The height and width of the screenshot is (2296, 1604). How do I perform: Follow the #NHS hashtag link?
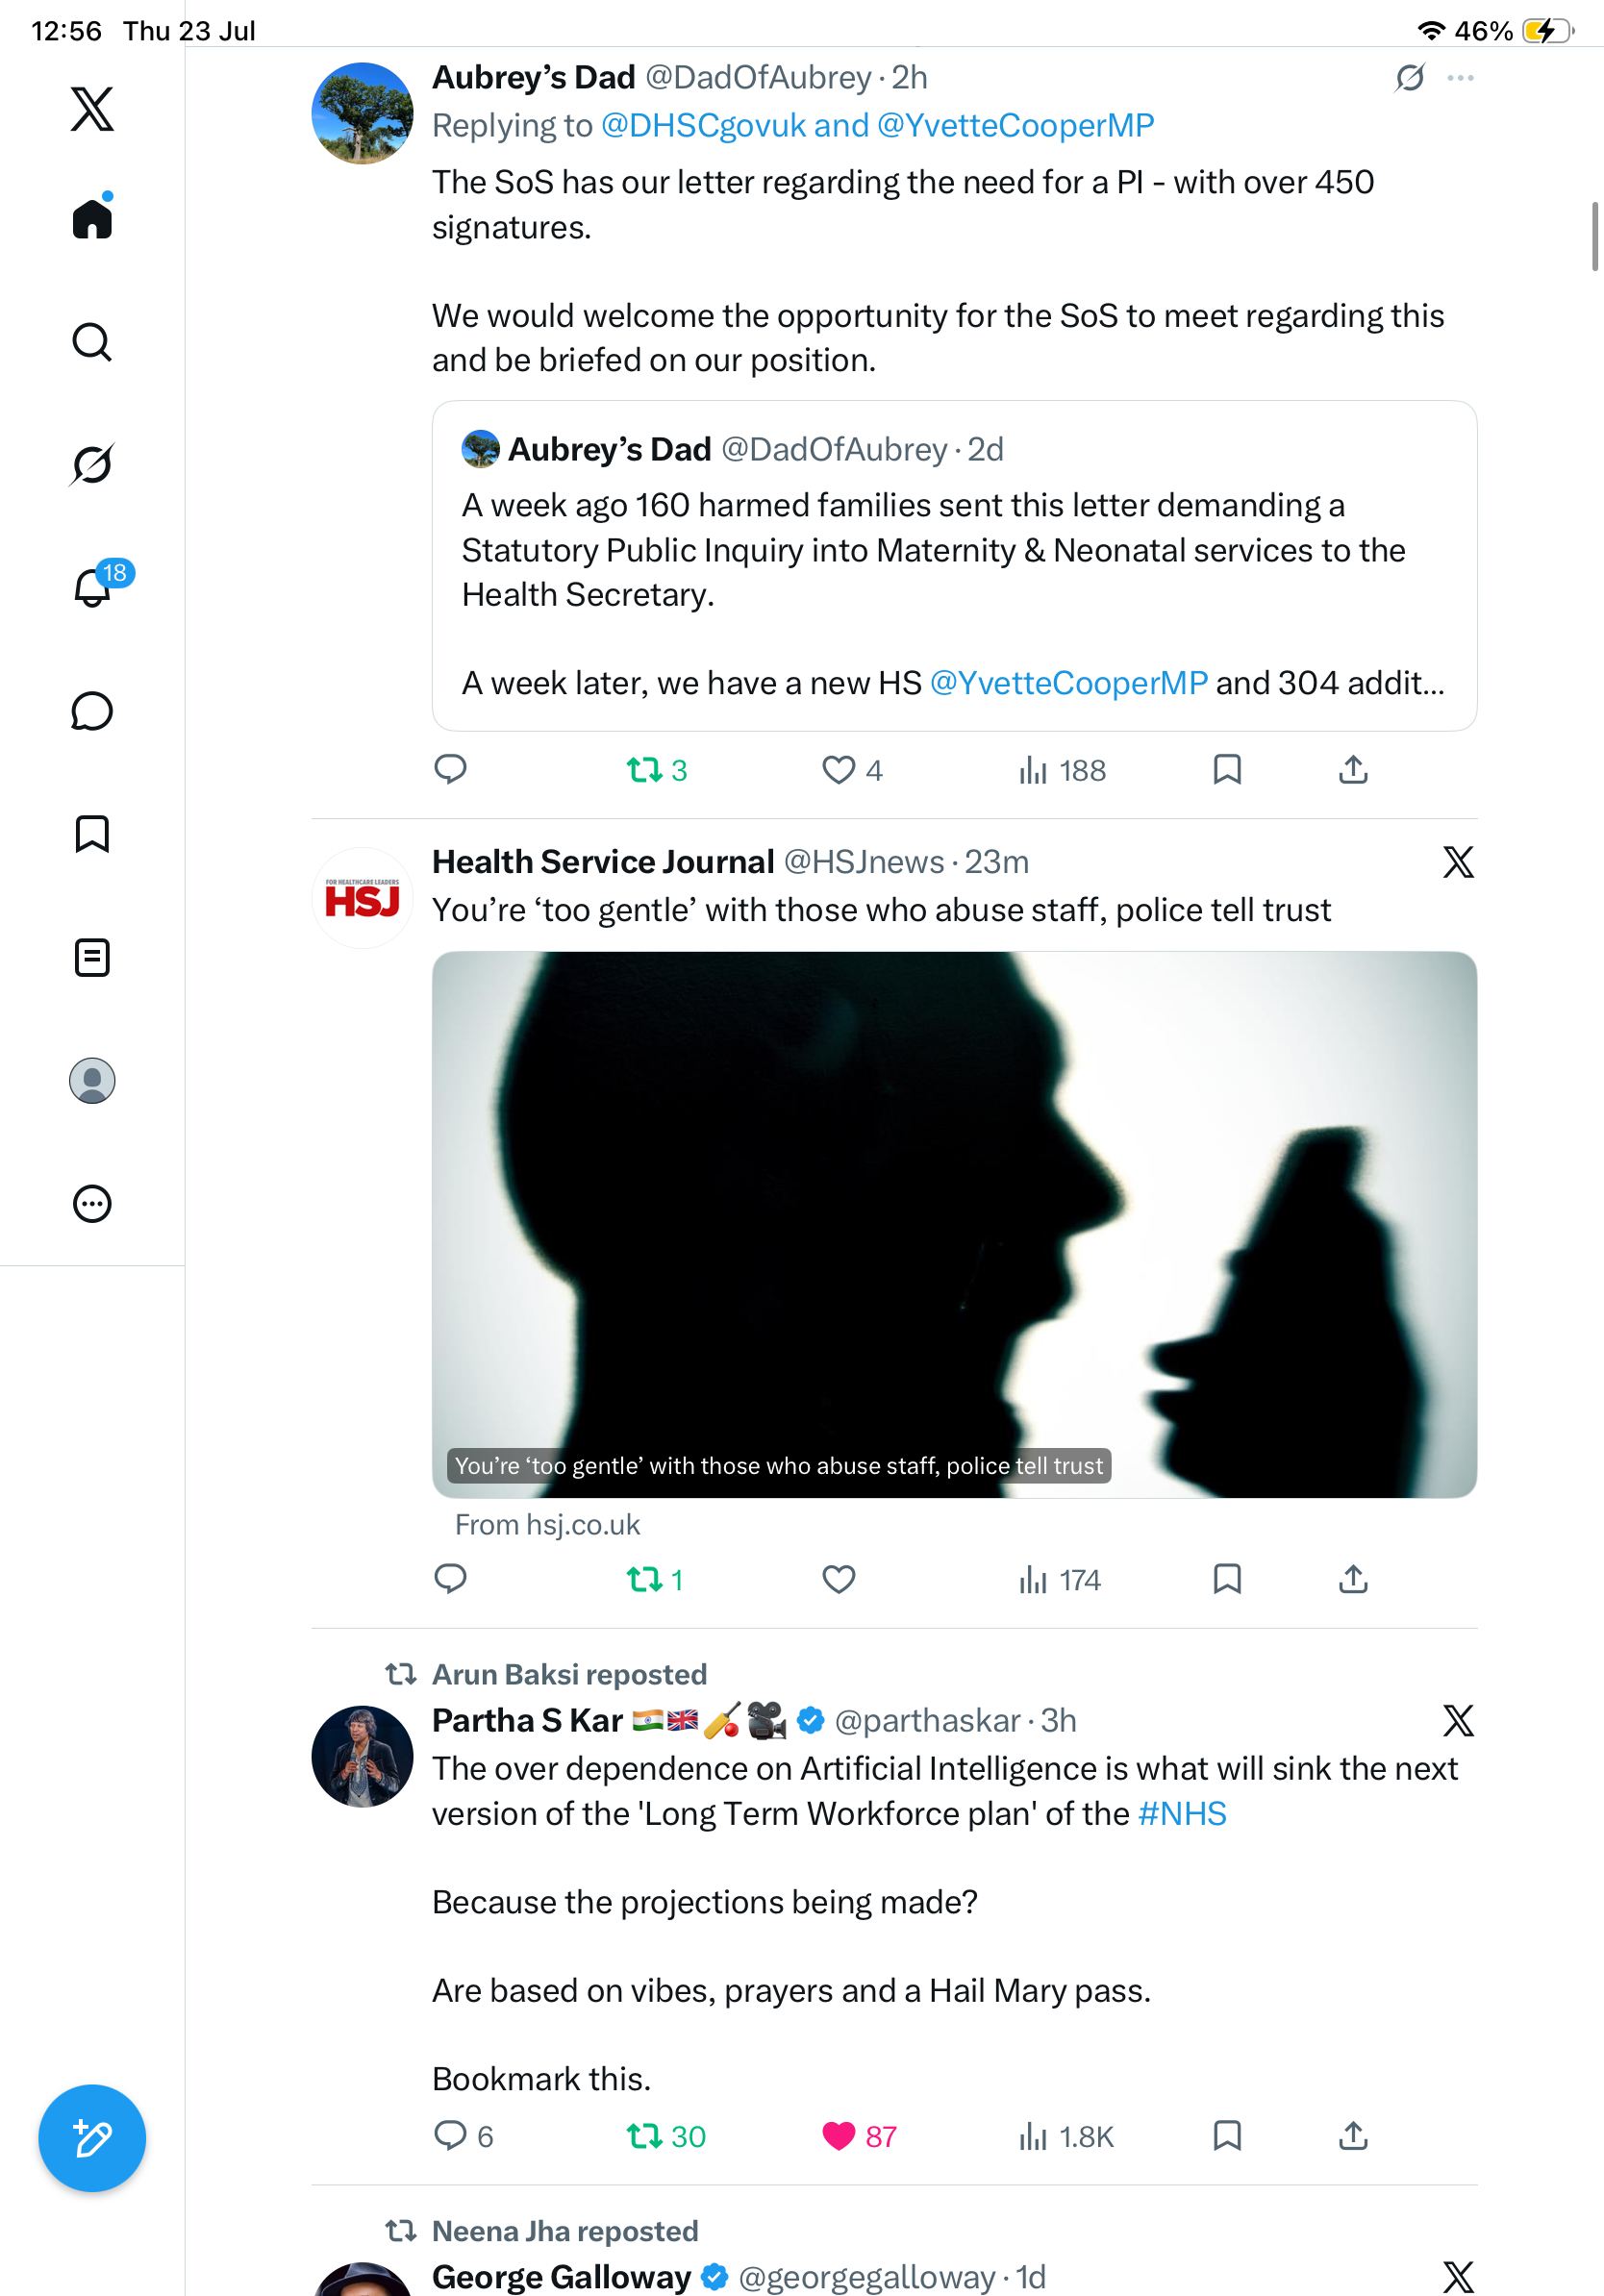click(1182, 1814)
